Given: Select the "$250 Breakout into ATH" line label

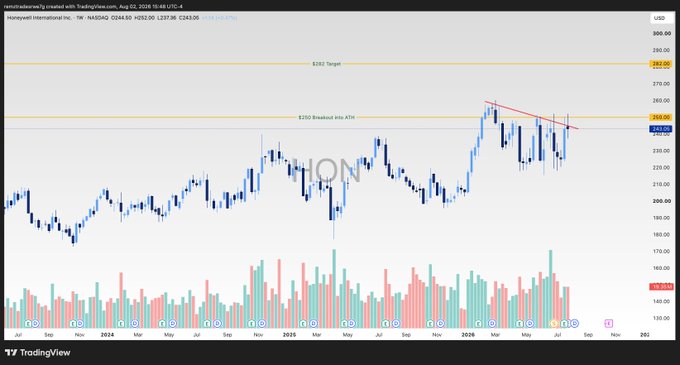Looking at the screenshot, I should (x=327, y=117).
